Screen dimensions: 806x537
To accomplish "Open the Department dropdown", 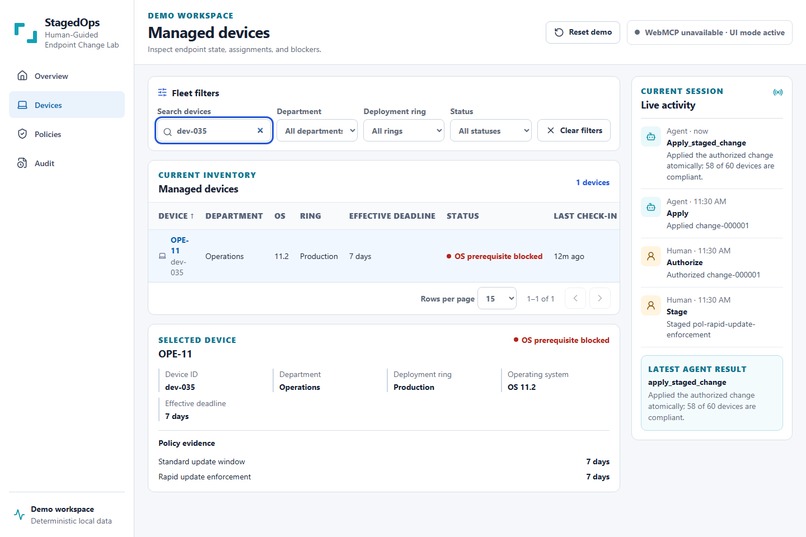I will 317,131.
